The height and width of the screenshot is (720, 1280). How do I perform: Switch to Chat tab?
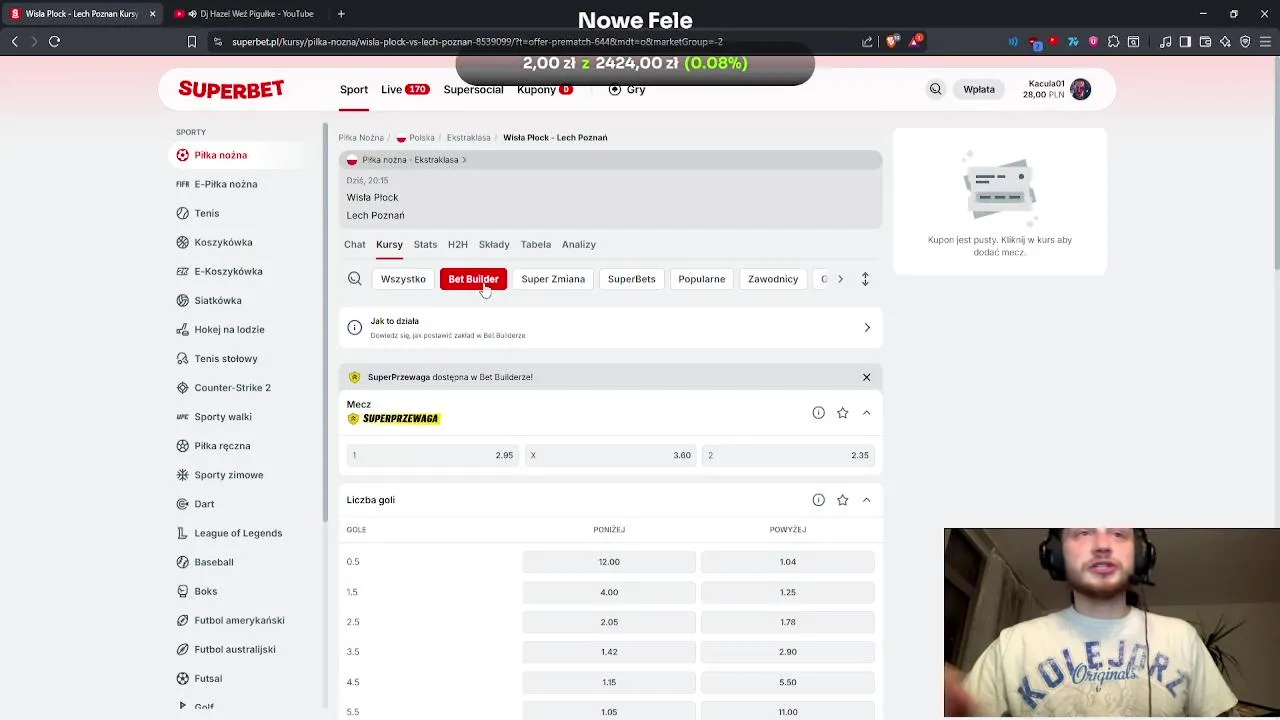coord(355,244)
